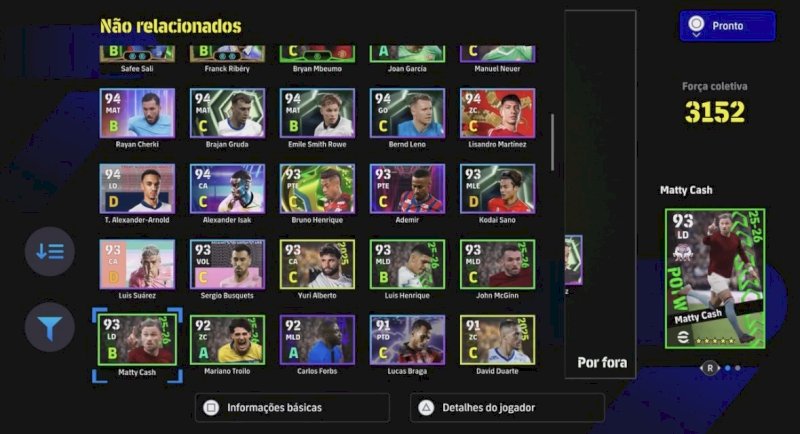Click the Pronto button
This screenshot has height=434, width=800.
[728, 26]
